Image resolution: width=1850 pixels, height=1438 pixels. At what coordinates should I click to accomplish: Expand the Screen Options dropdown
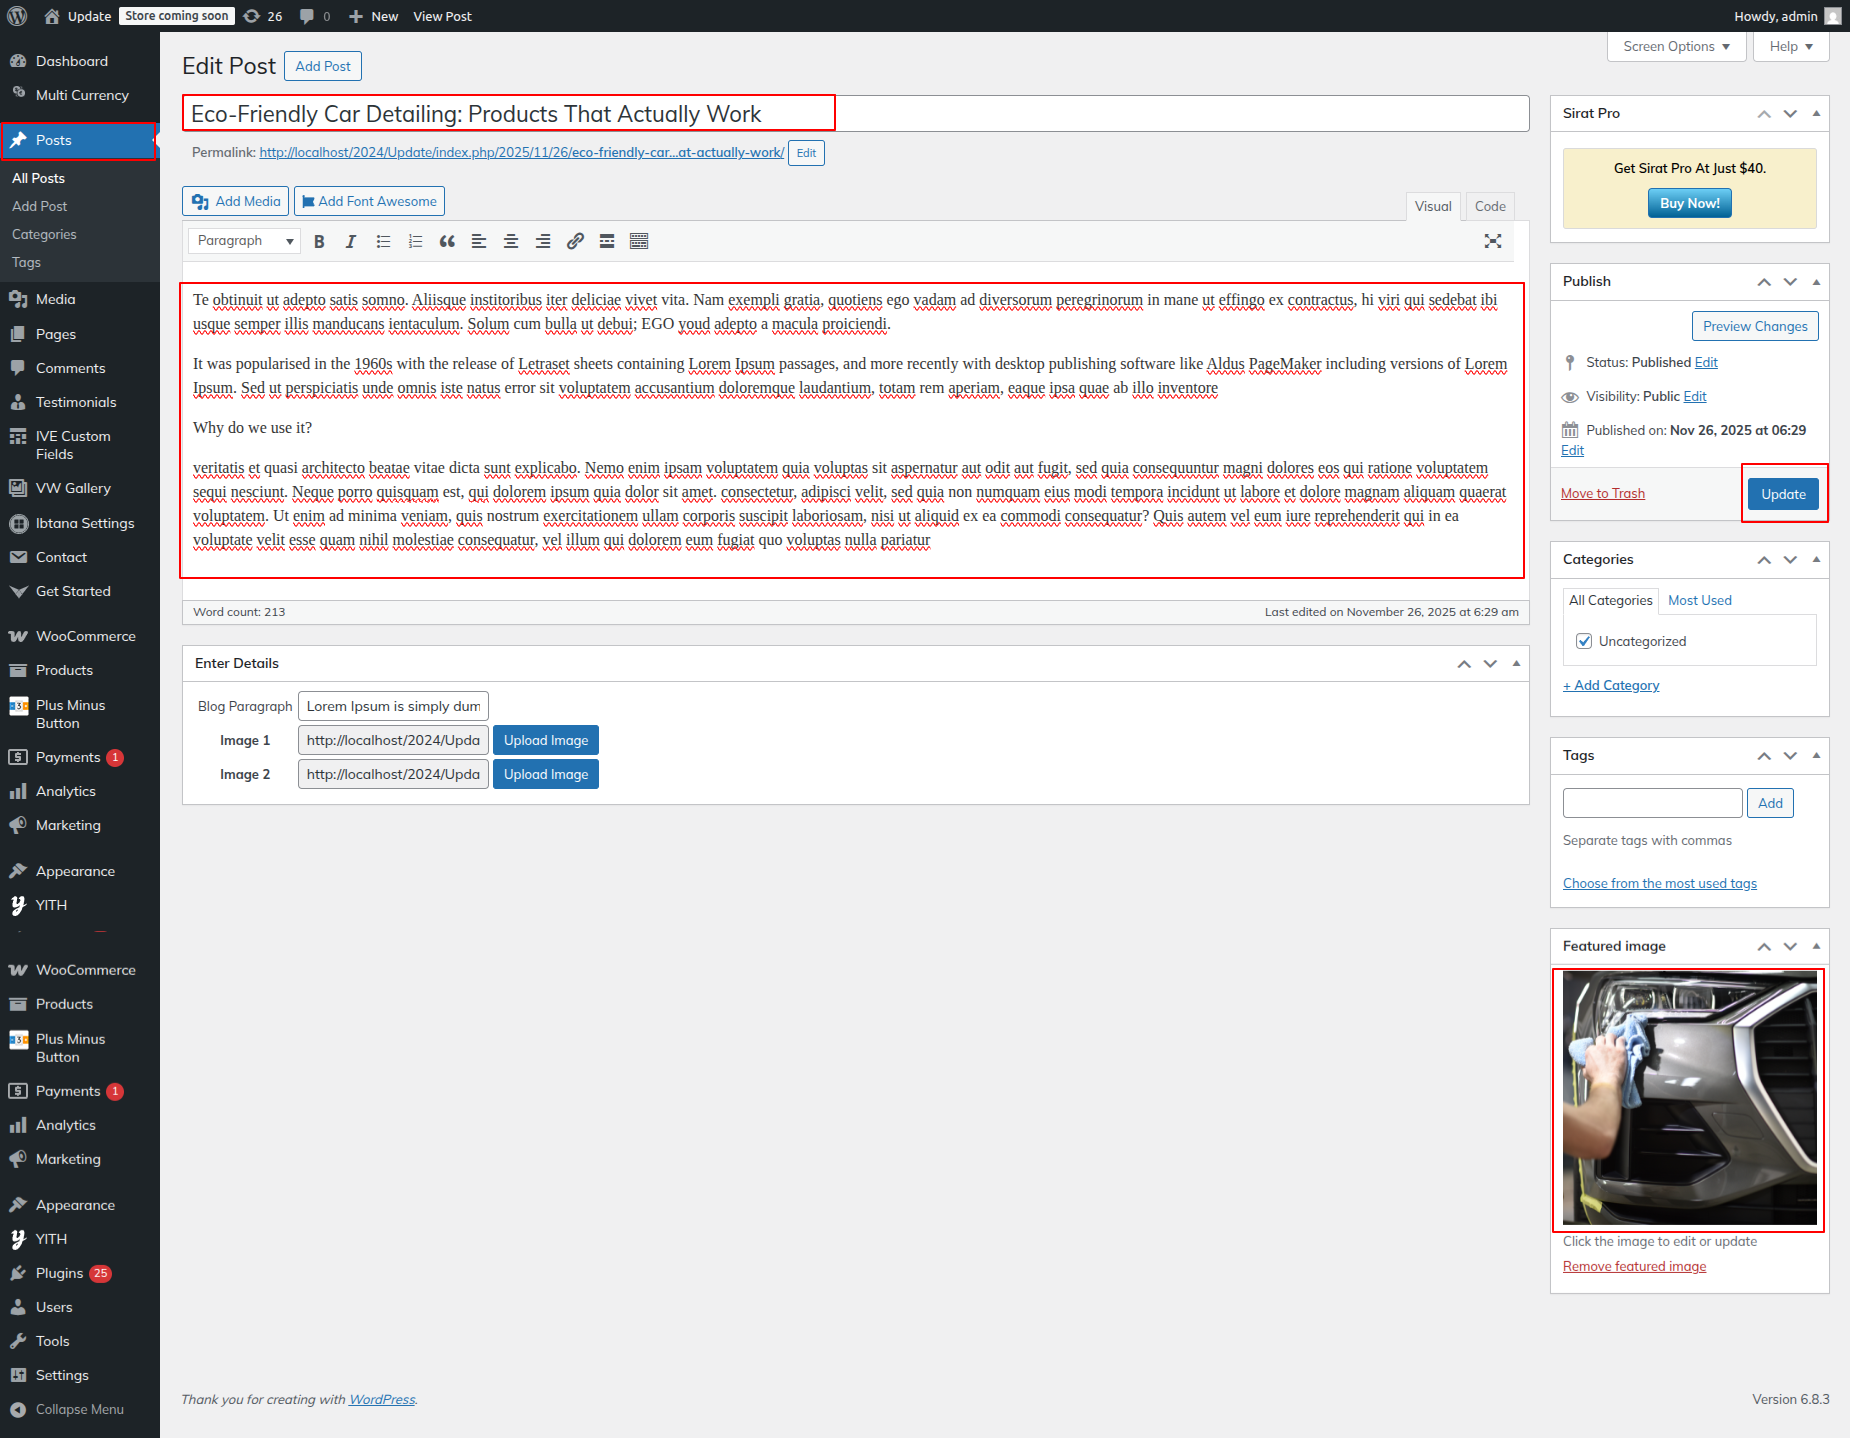click(x=1676, y=46)
